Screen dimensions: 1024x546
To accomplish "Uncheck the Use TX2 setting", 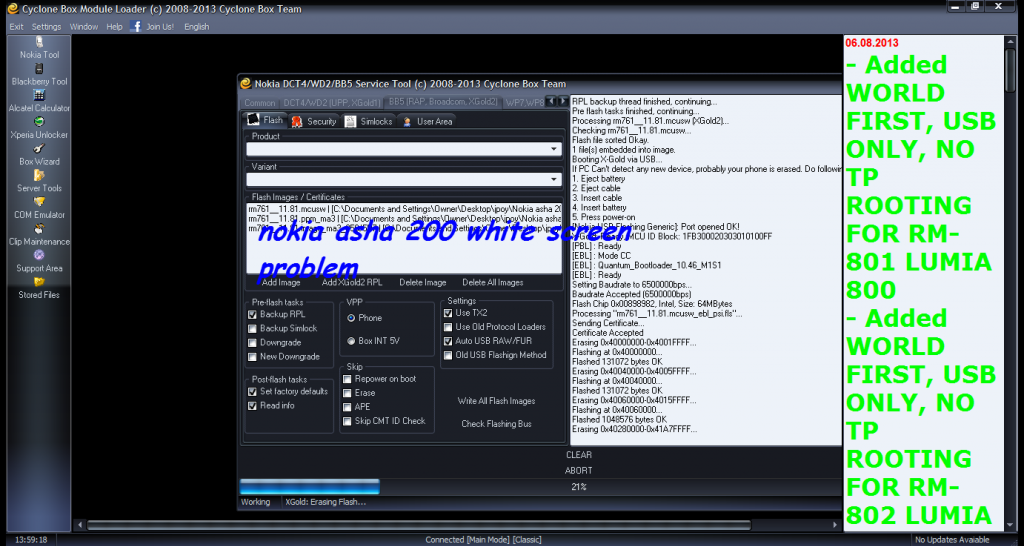I will tap(448, 313).
